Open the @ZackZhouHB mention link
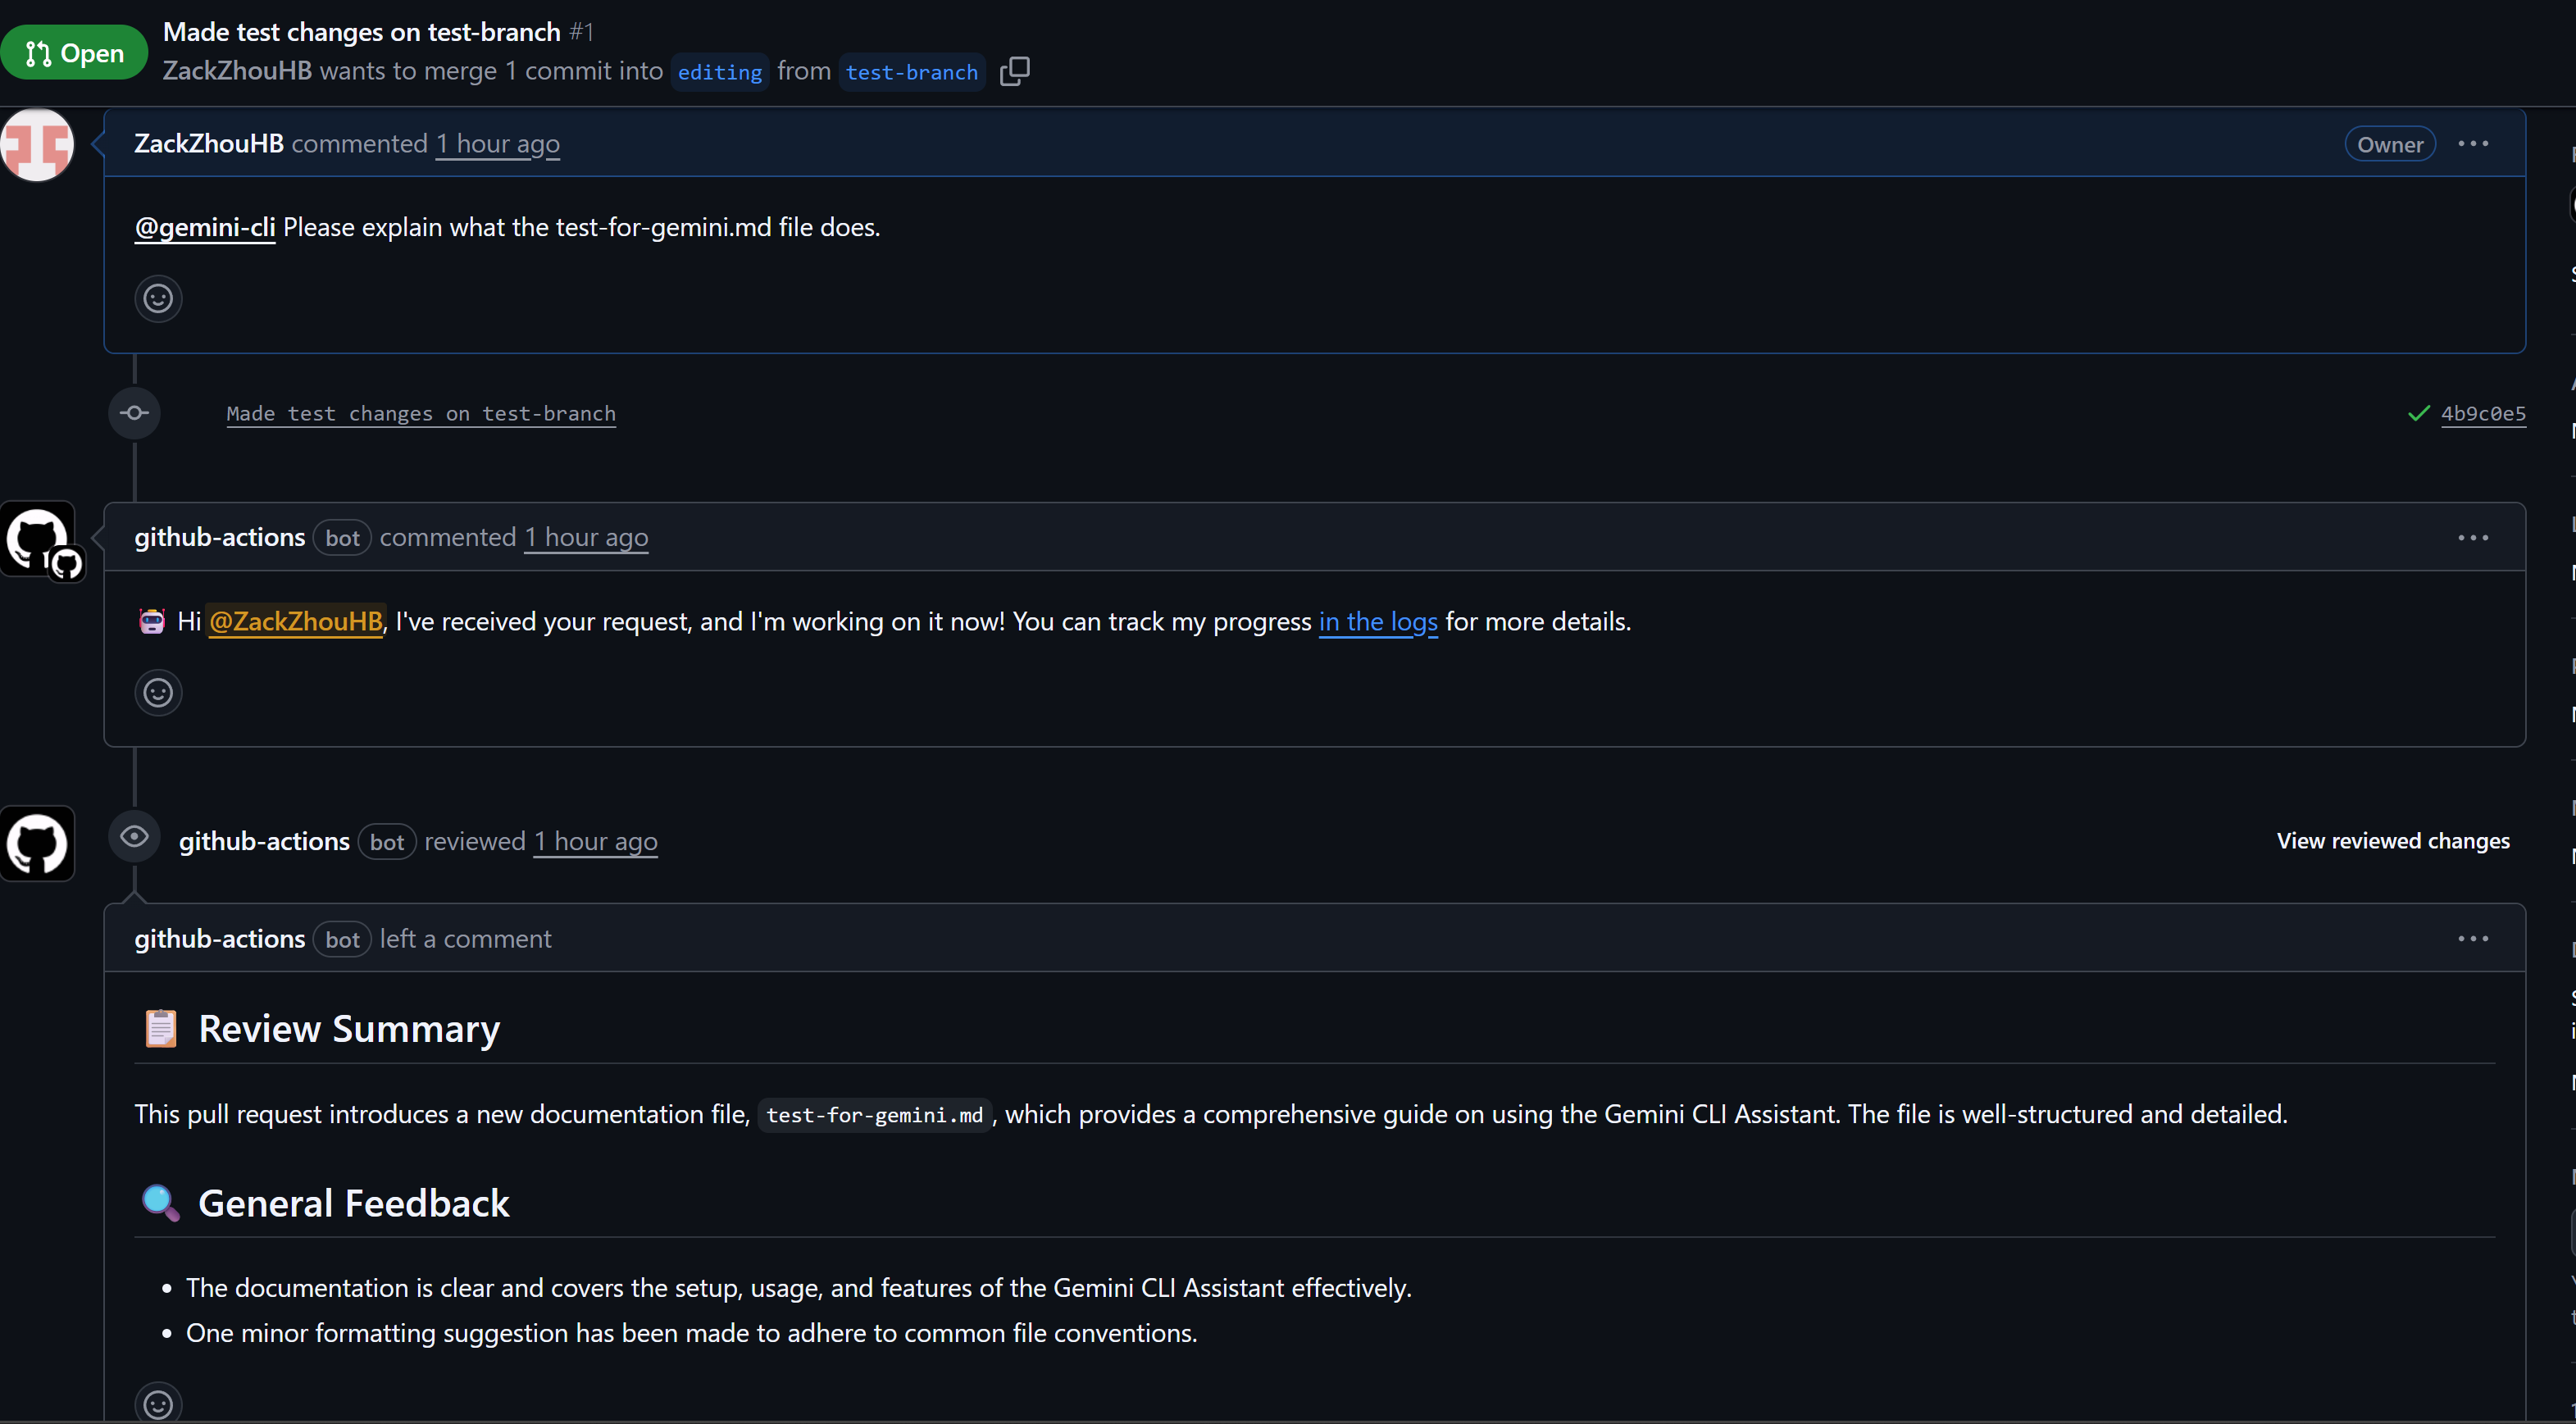Image resolution: width=2576 pixels, height=1424 pixels. pyautogui.click(x=296, y=622)
